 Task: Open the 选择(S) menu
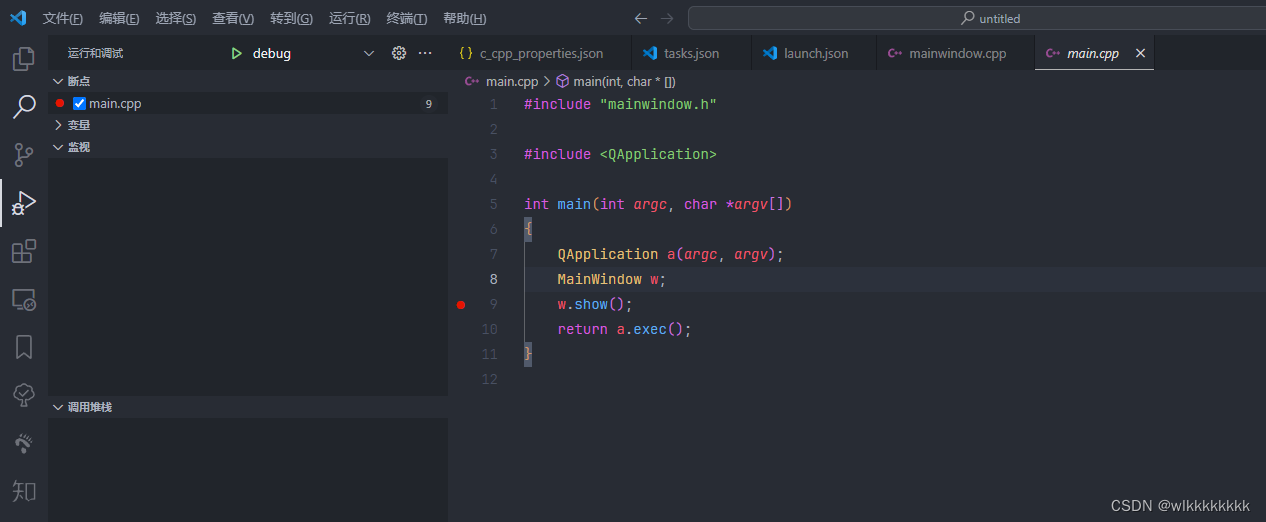point(176,19)
